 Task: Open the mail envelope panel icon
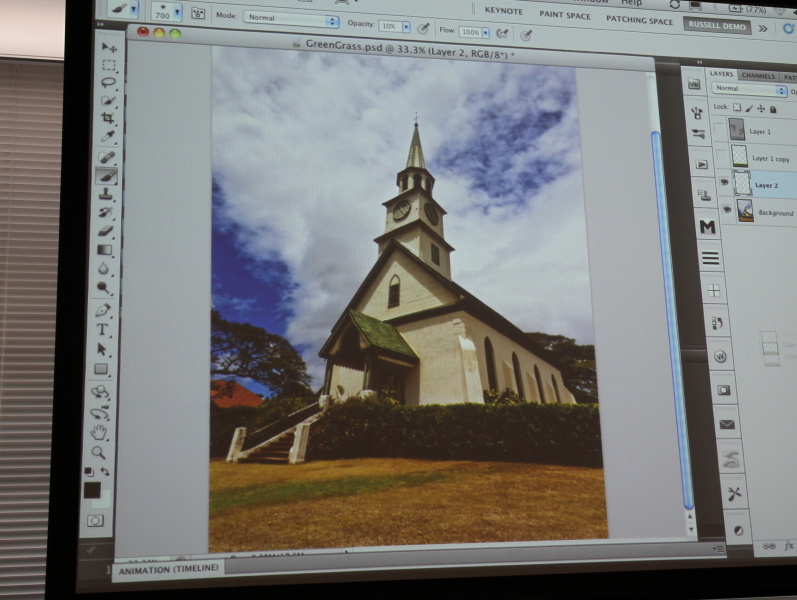tap(727, 424)
